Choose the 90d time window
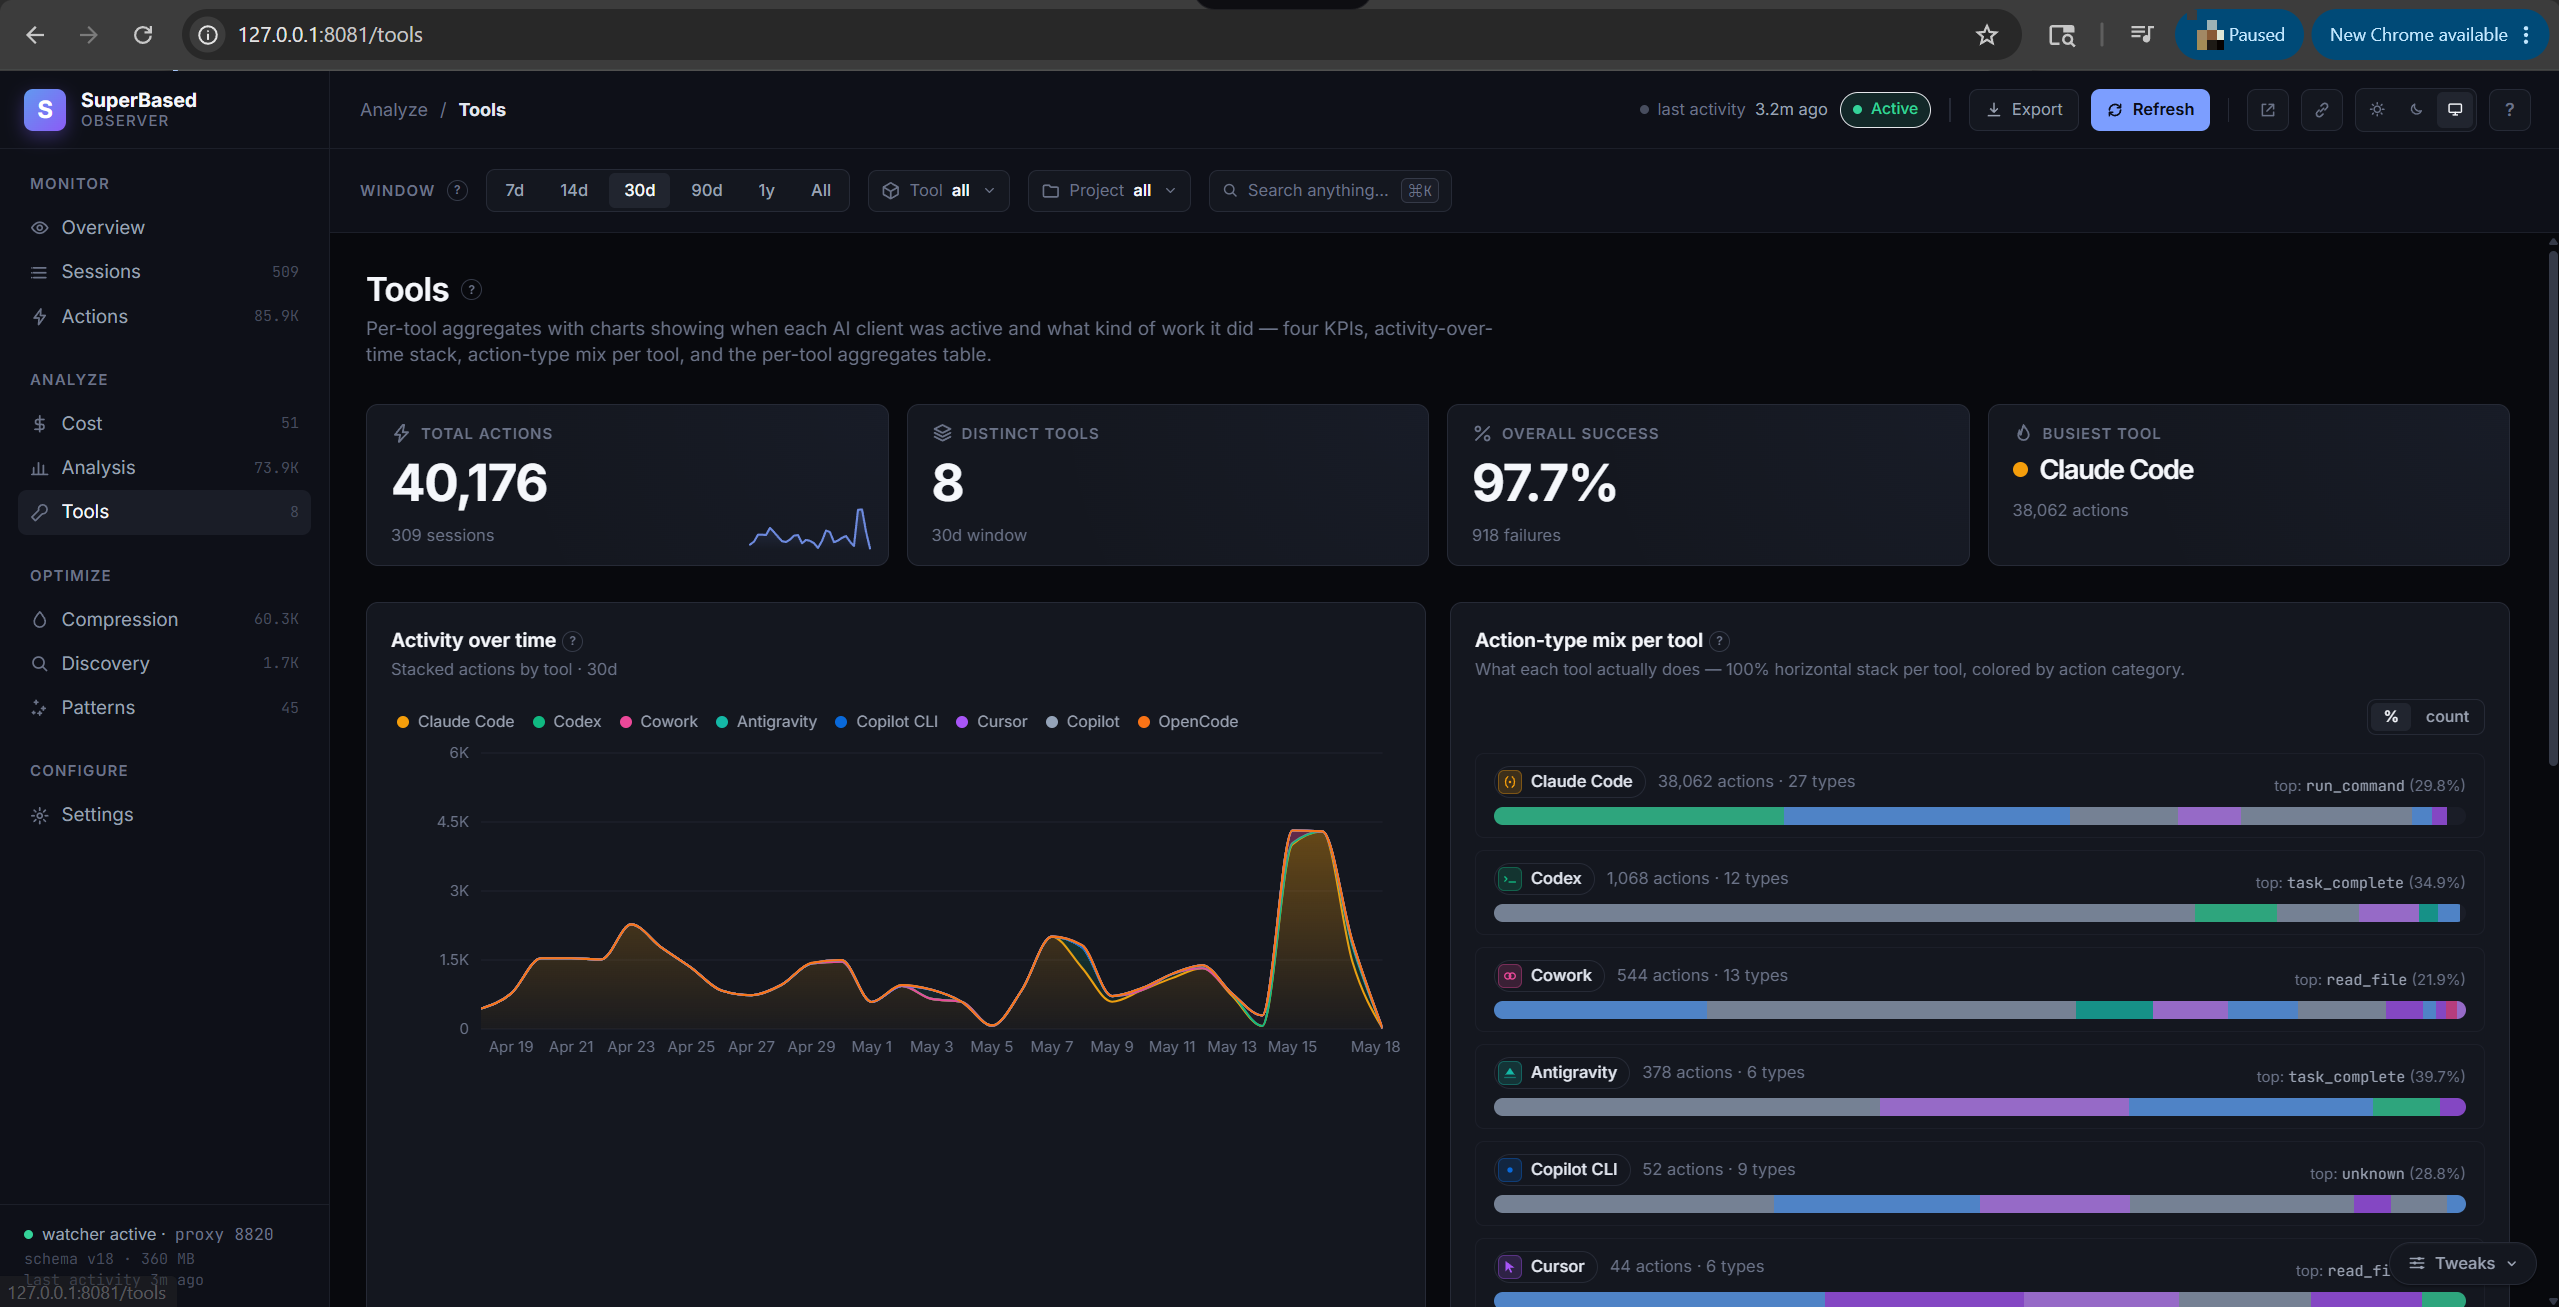The width and height of the screenshot is (2559, 1307). pos(707,190)
